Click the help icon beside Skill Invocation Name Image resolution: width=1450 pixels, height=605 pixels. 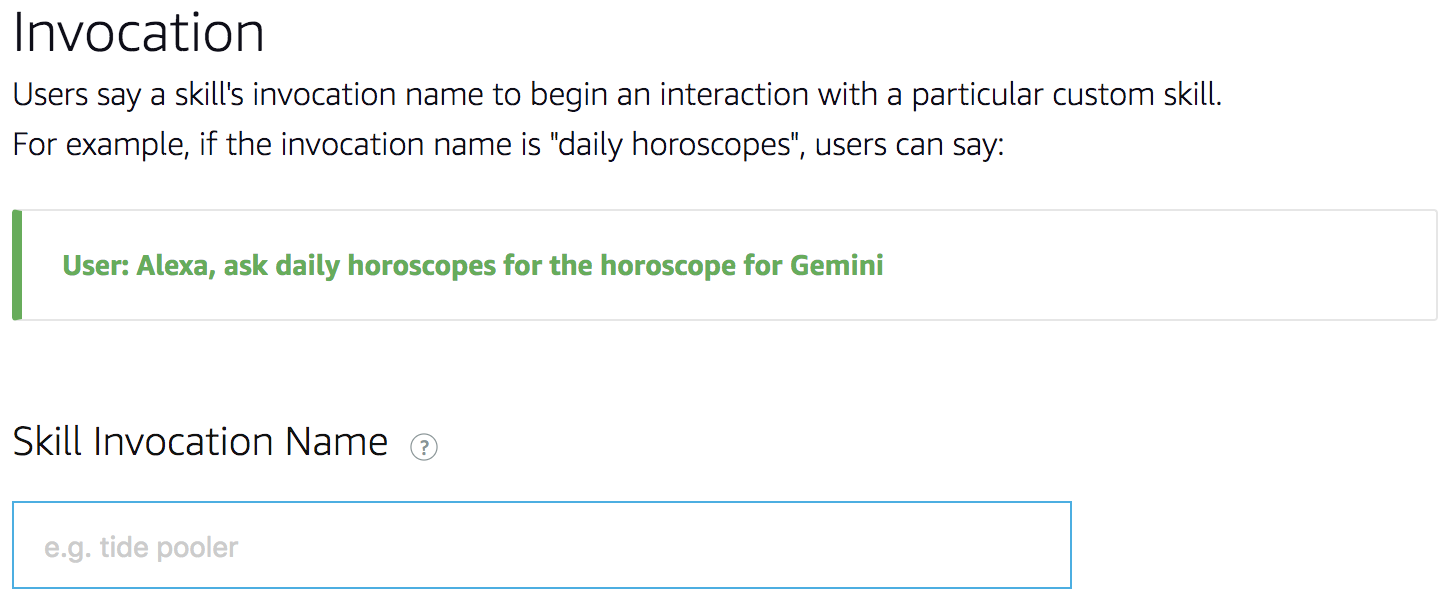click(x=424, y=448)
